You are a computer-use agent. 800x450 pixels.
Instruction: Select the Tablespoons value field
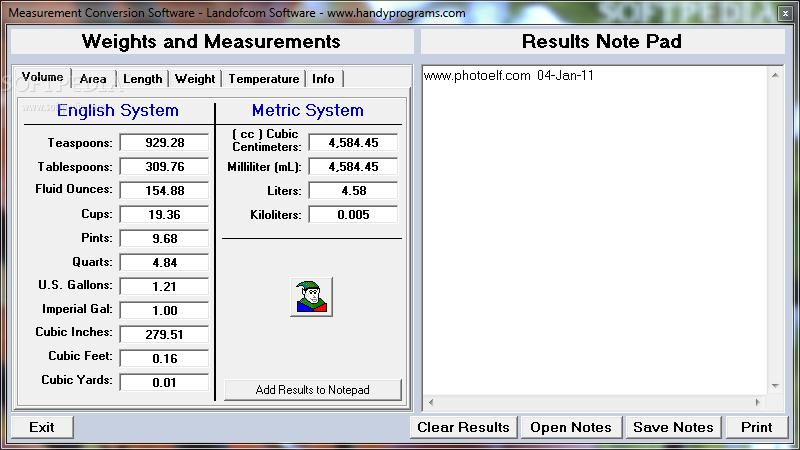164,166
